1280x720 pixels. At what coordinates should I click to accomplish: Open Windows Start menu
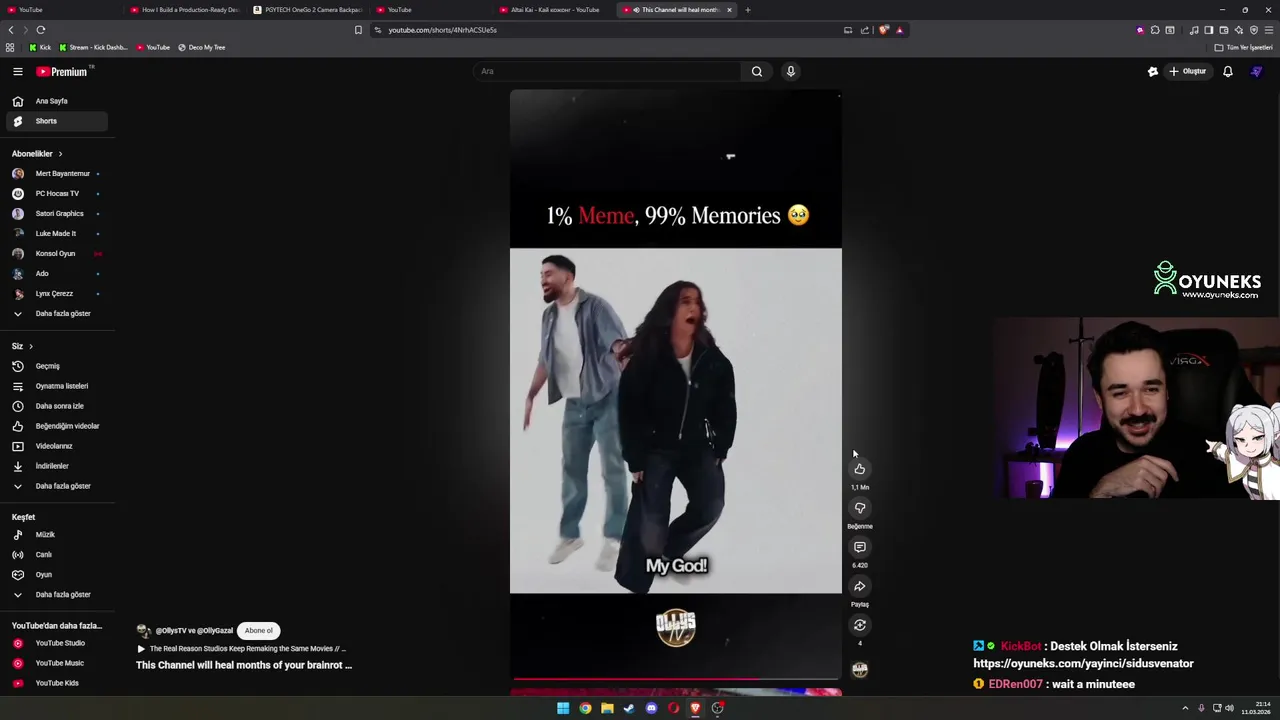point(563,708)
